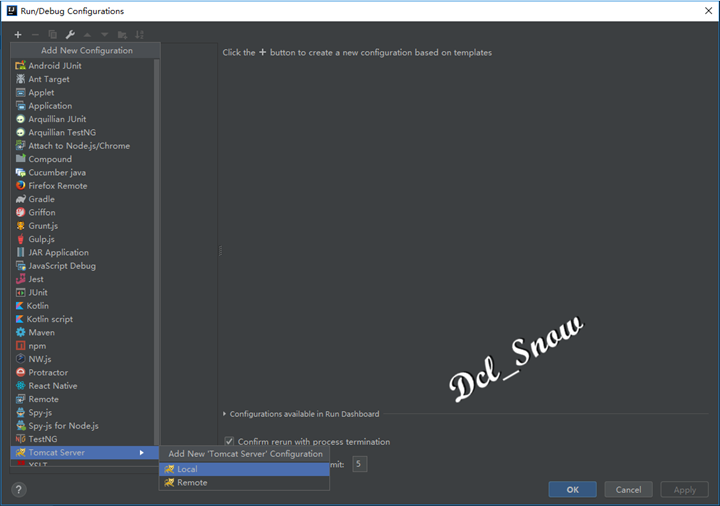
Task: Pick Attach to Node.js/Chrome
Action: tap(83, 146)
